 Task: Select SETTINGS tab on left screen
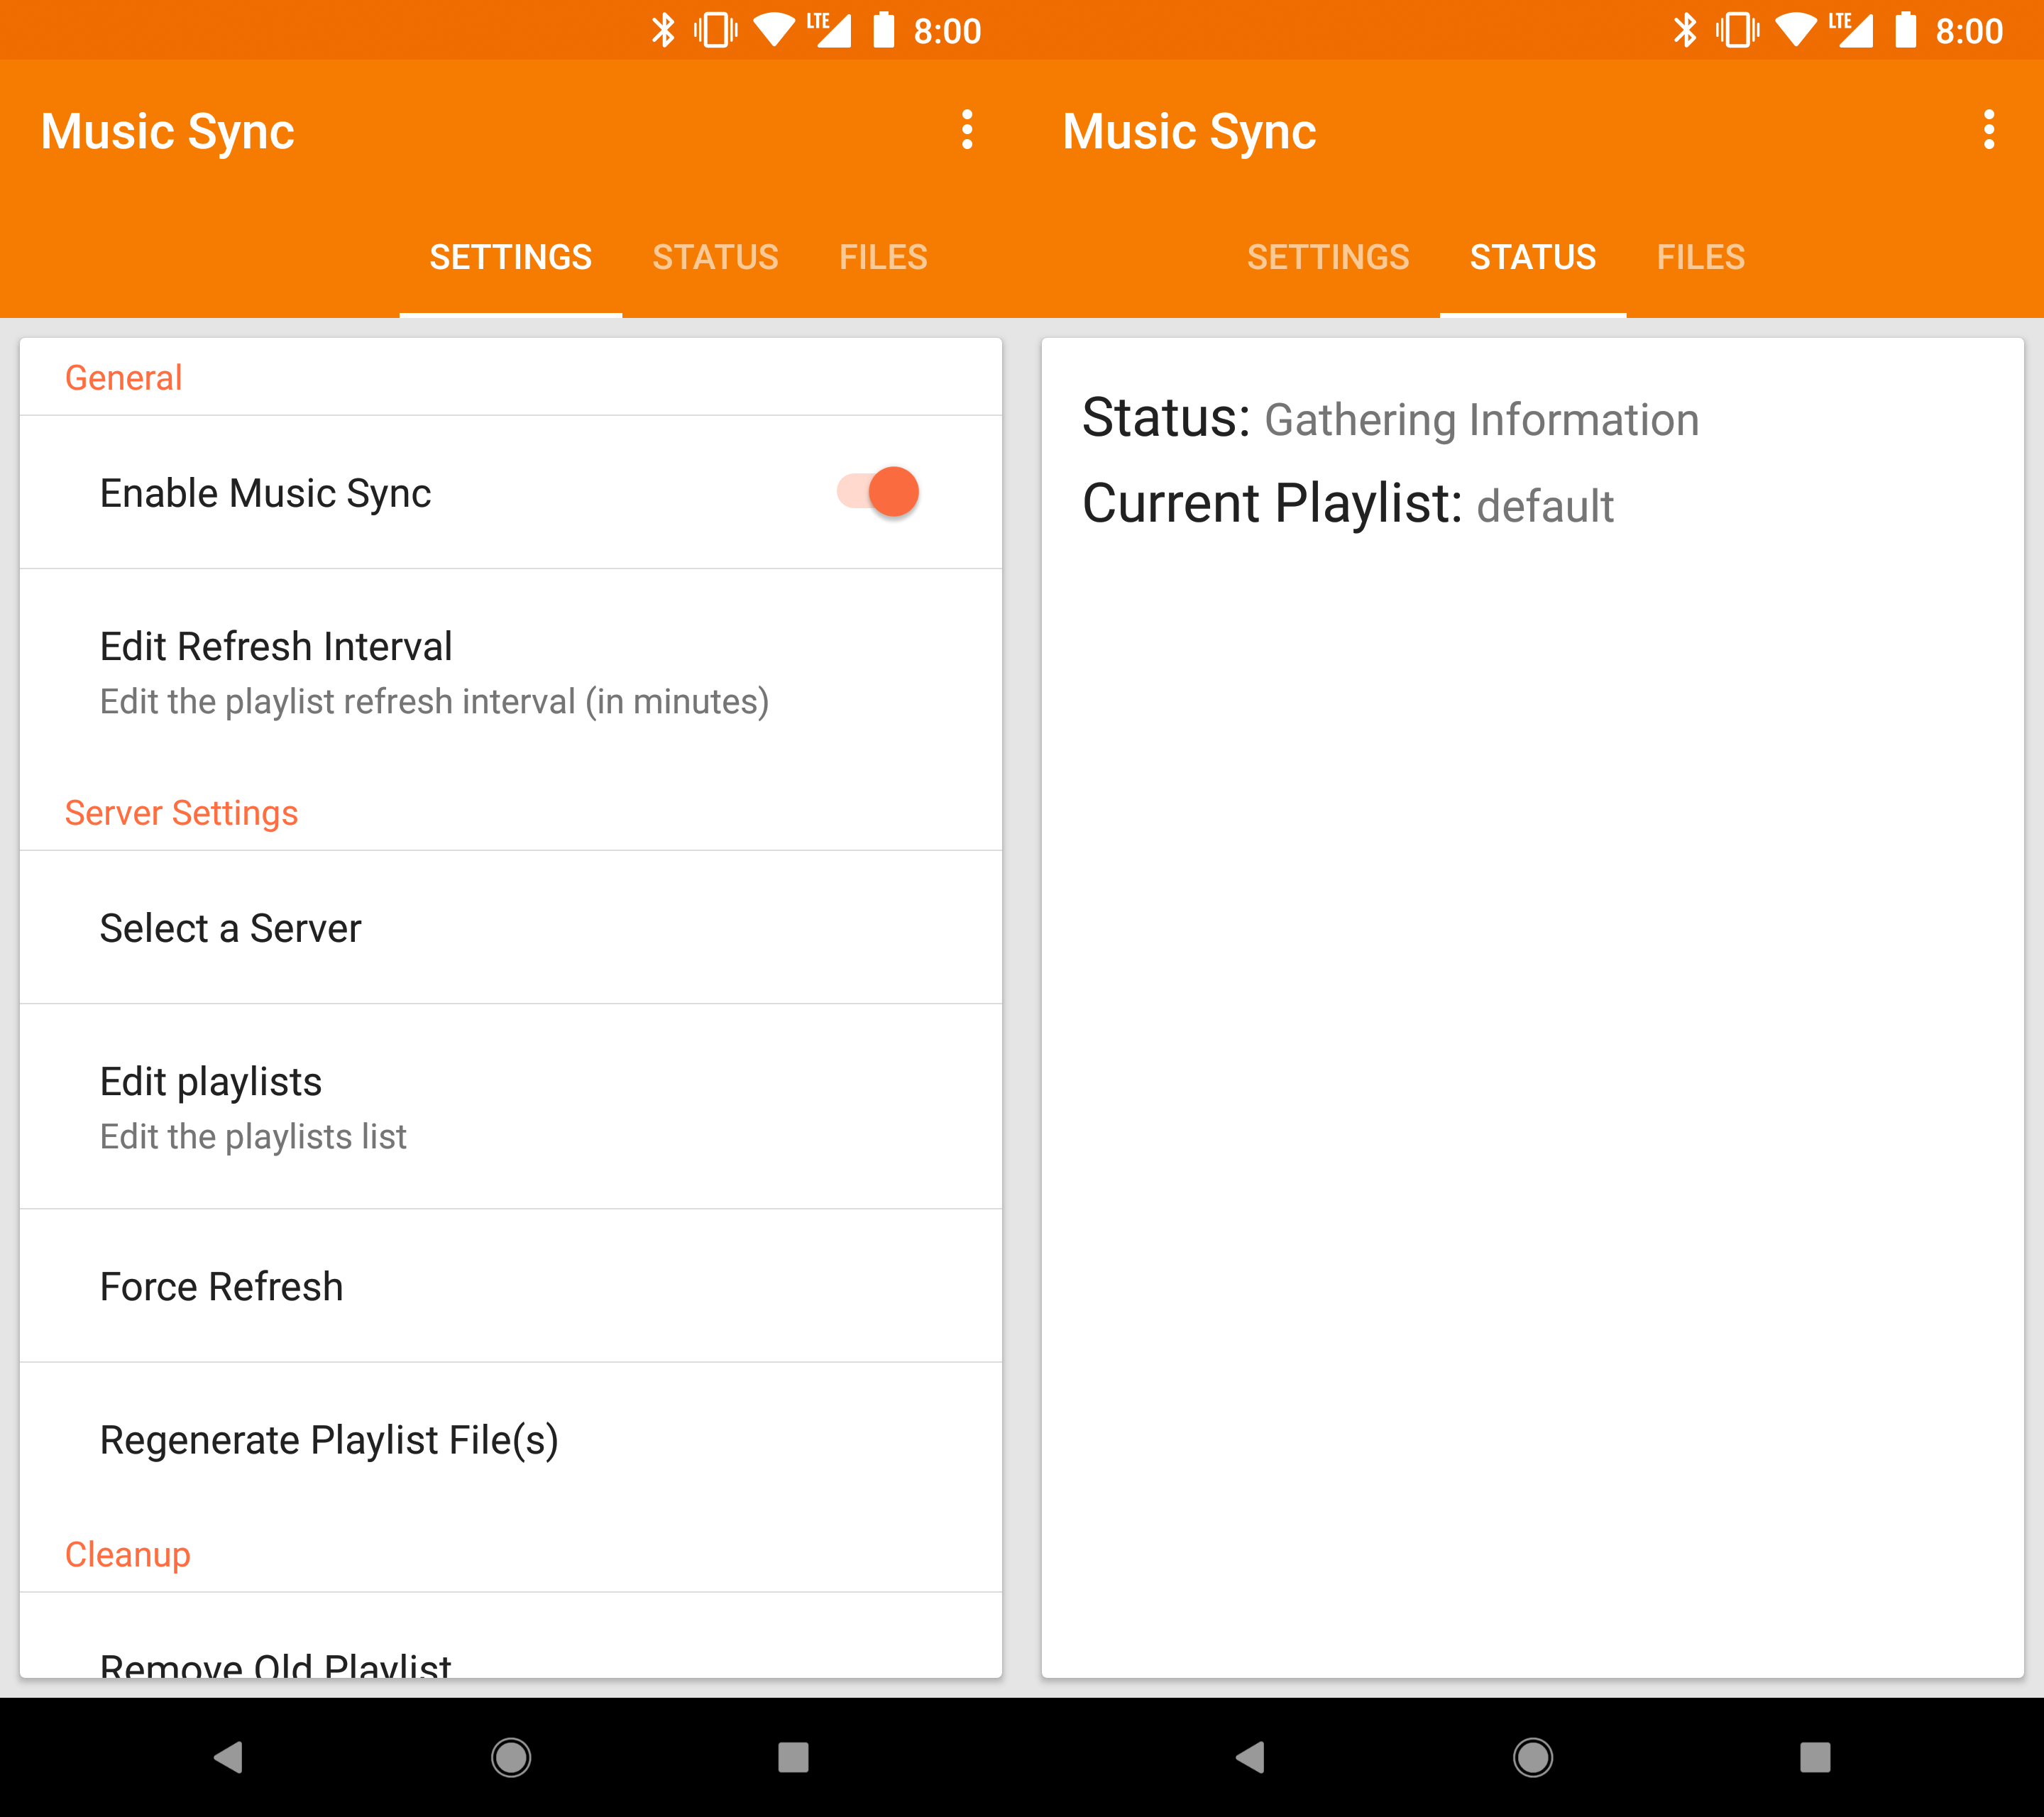point(511,257)
